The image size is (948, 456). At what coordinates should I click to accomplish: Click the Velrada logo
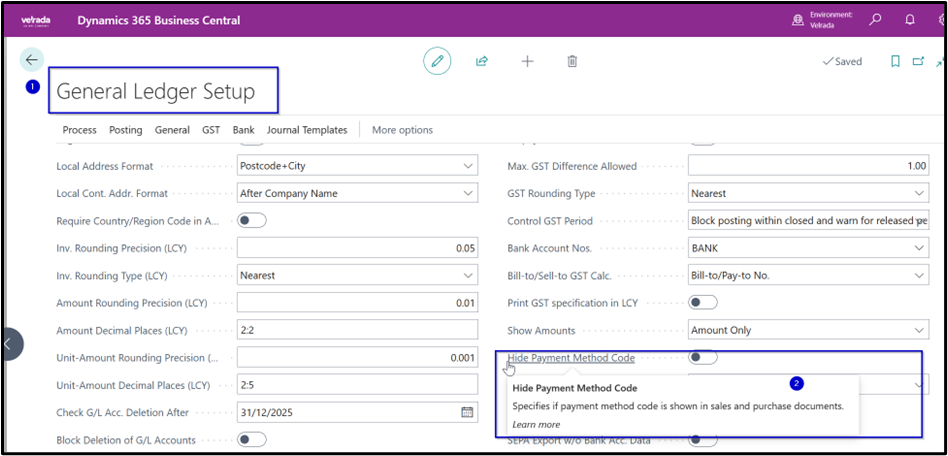pos(36,21)
